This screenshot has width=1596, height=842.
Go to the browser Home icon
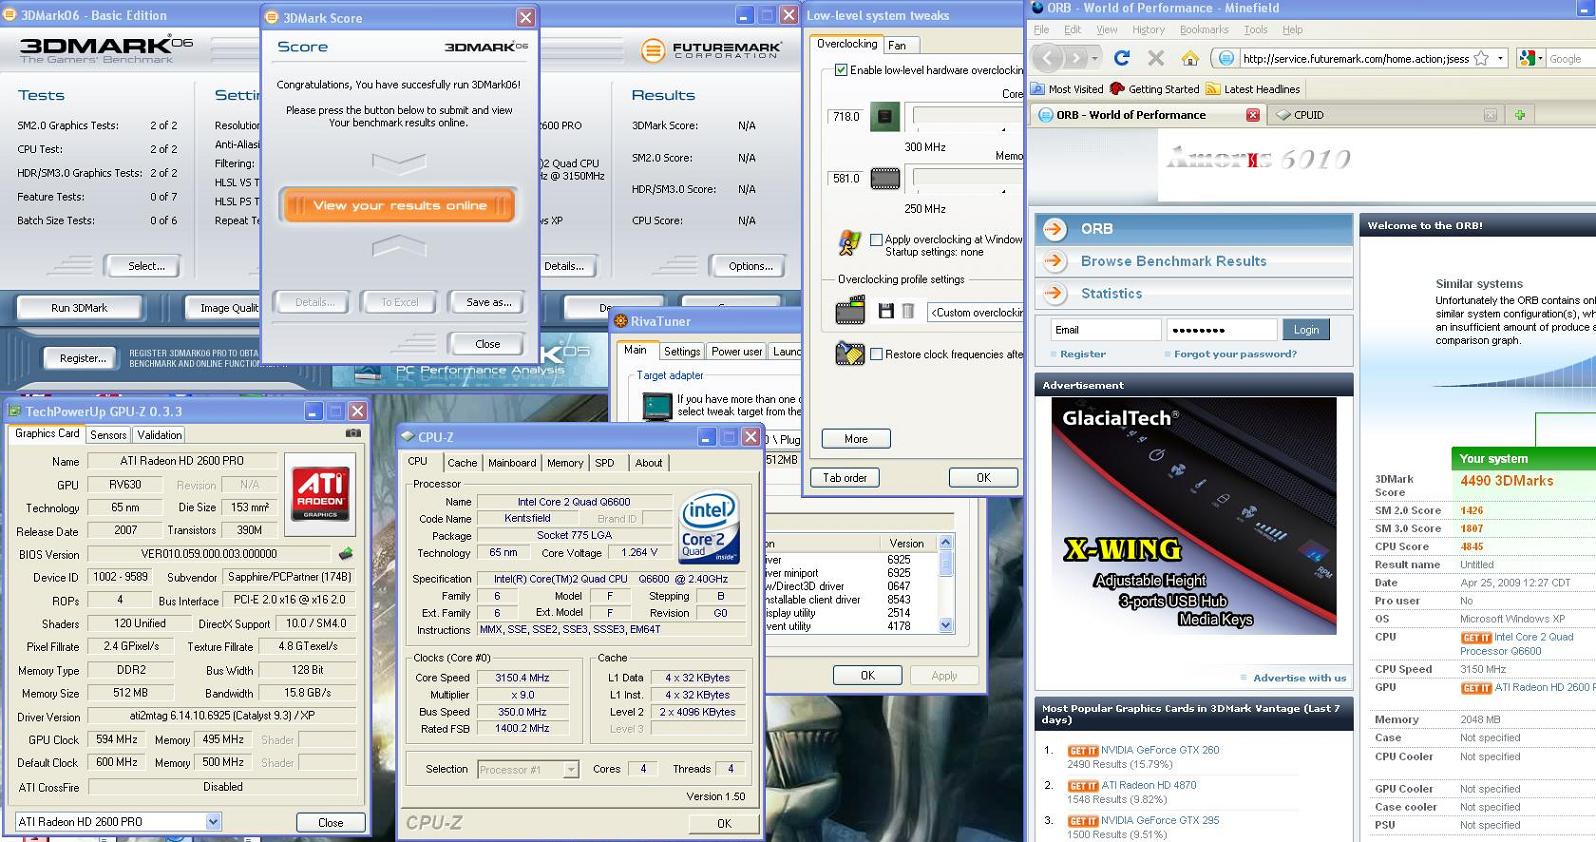[x=1189, y=58]
